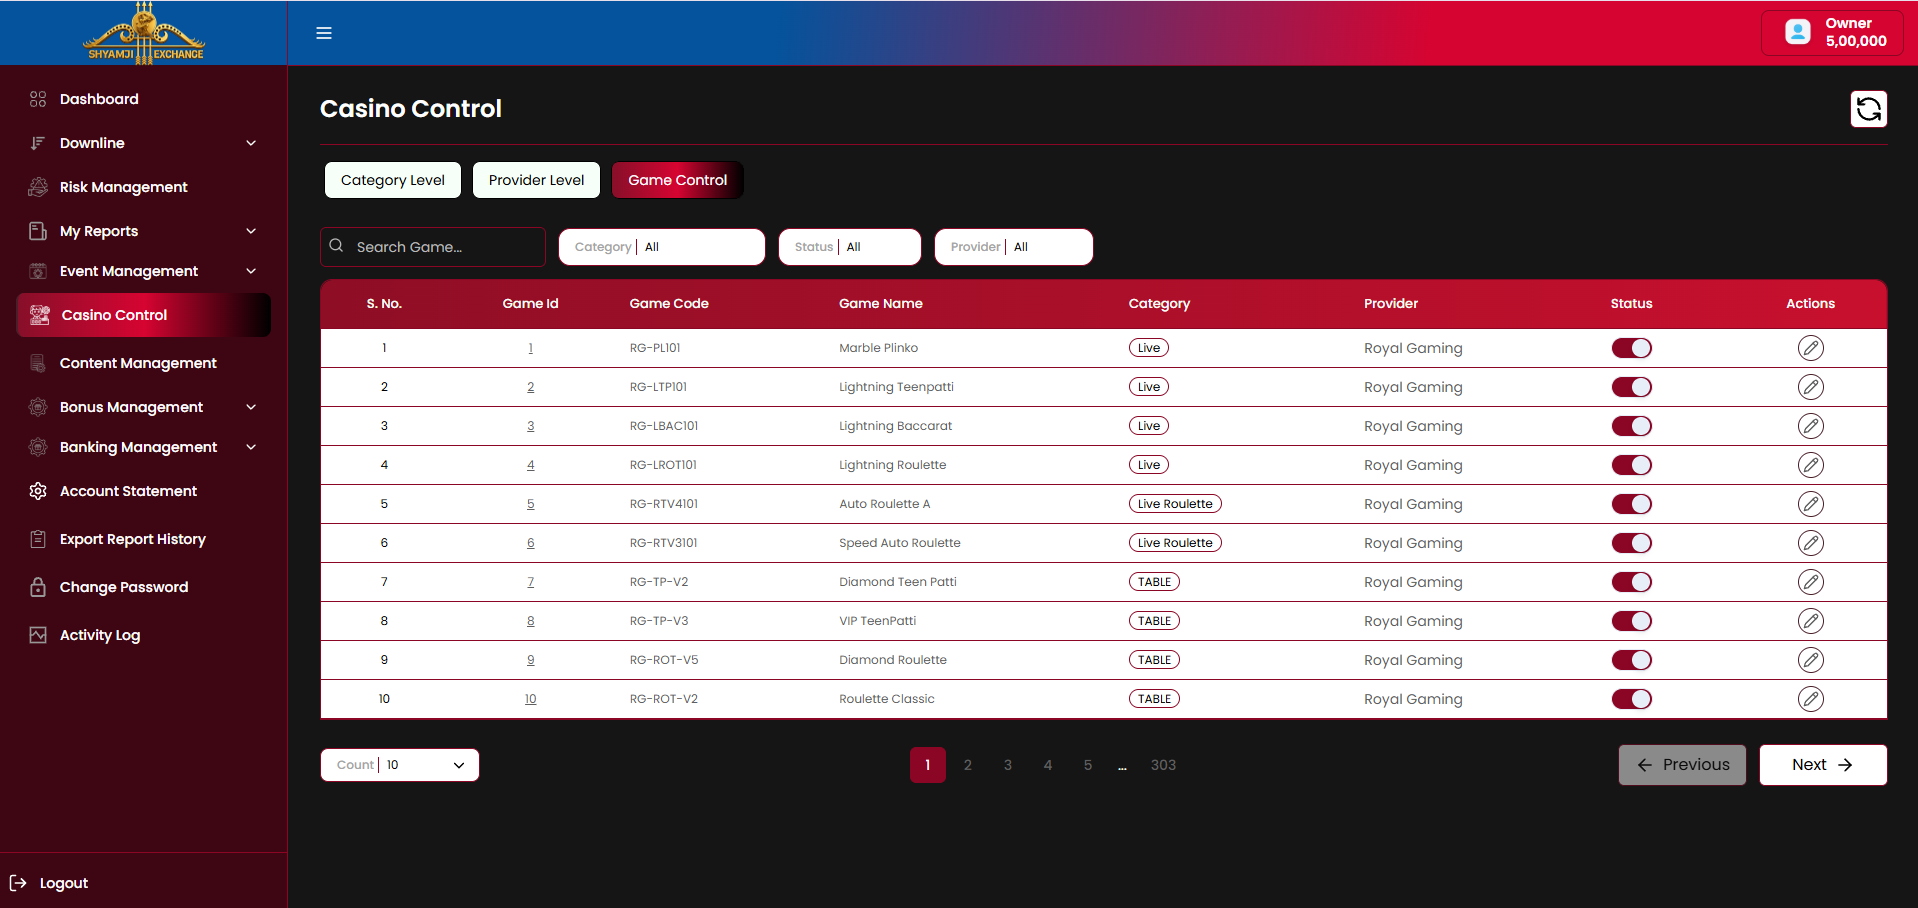Screen dimensions: 1918x908
Task: Expand the Banking Management menu chevron
Action: (251, 447)
